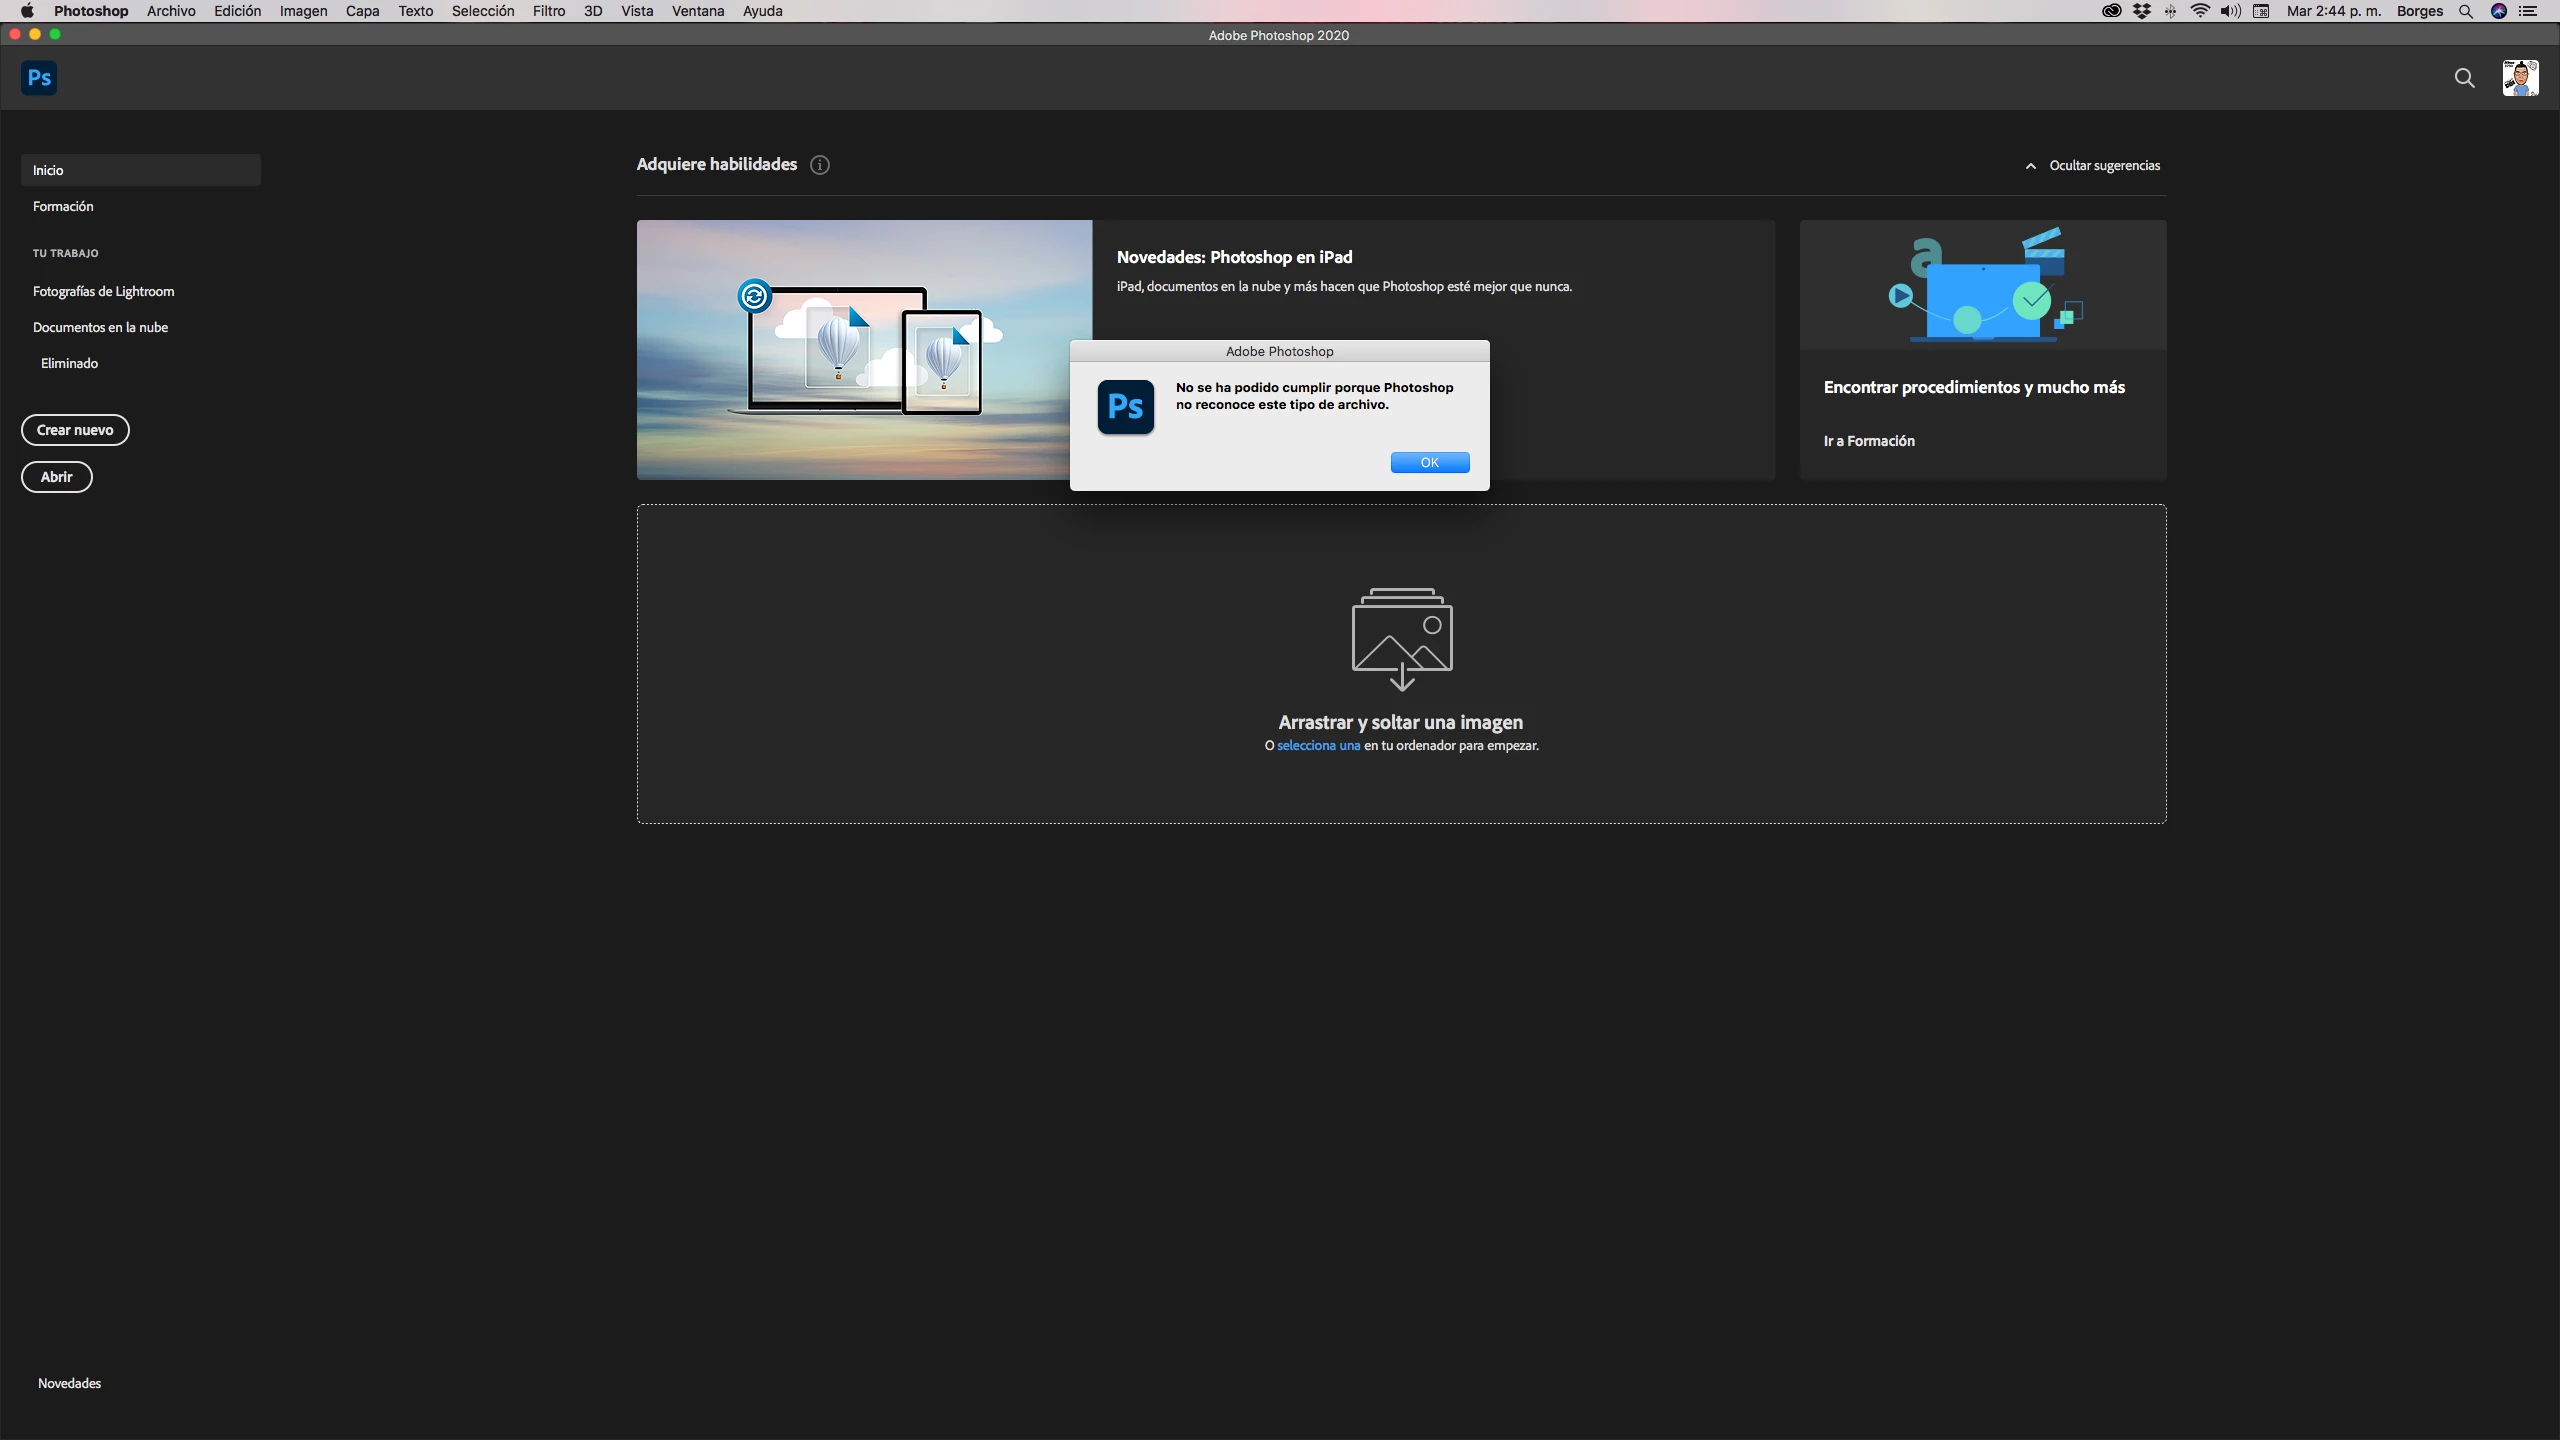Open the Filtro menu

point(549,11)
